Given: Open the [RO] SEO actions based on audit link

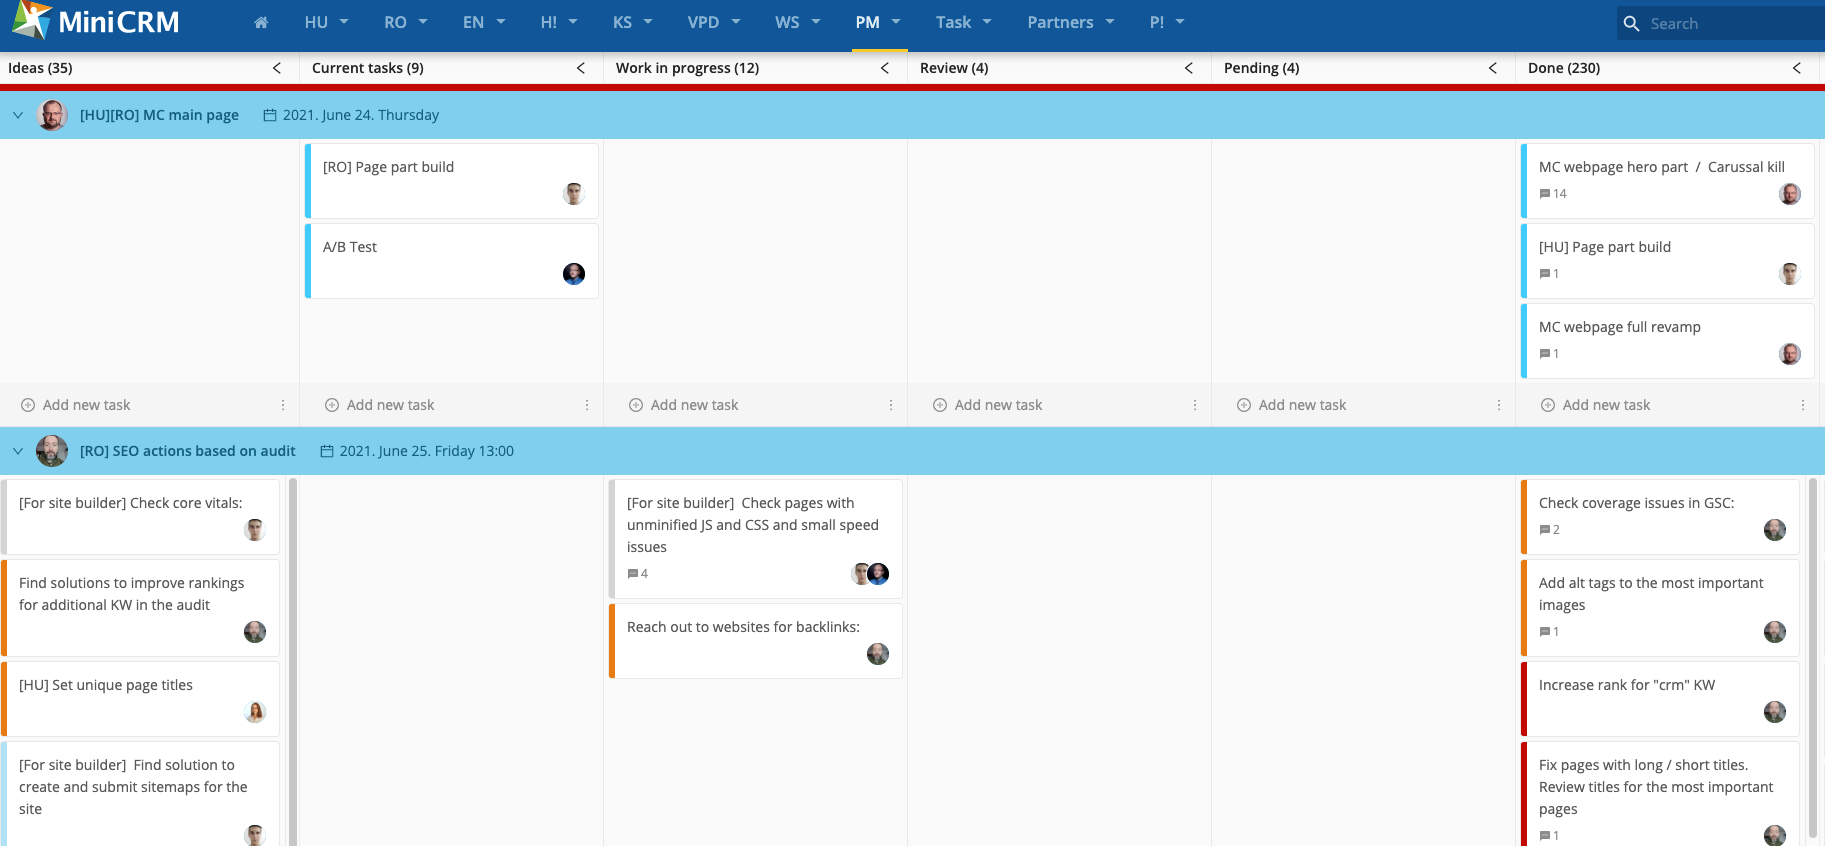Looking at the screenshot, I should pos(187,451).
